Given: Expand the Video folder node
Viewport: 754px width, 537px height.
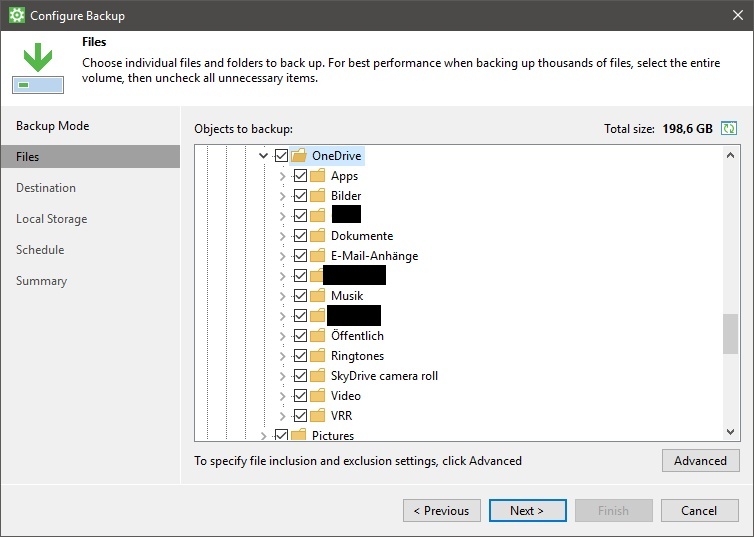Looking at the screenshot, I should coord(282,396).
